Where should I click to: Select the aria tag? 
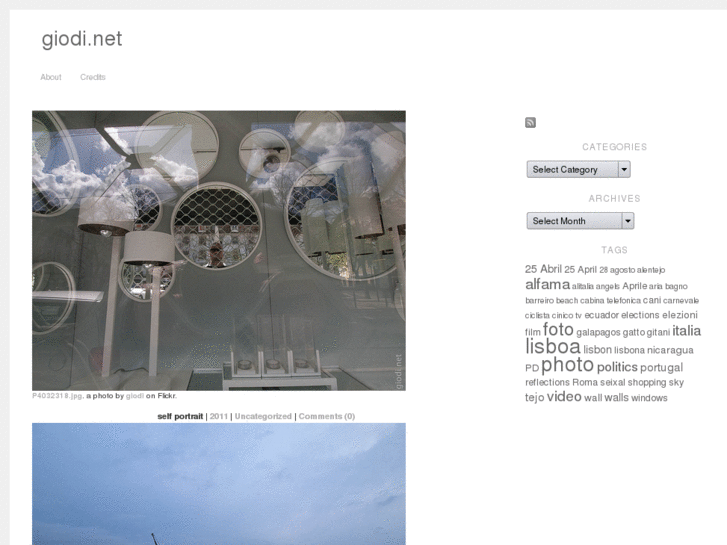[x=656, y=287]
